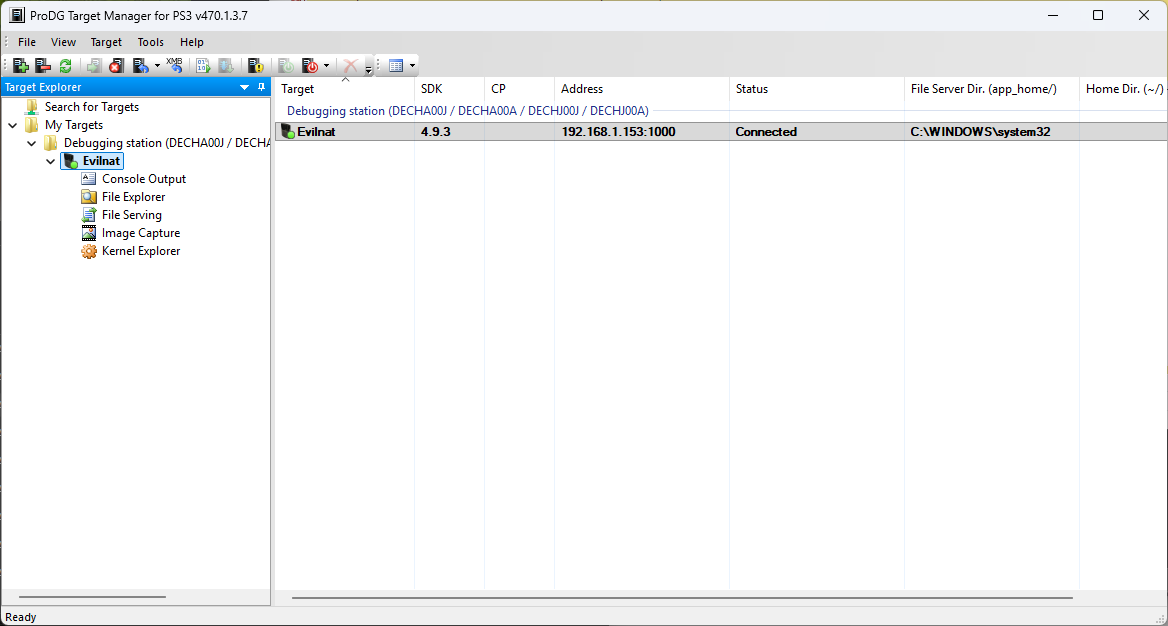Sort by File Server Dir. column header

click(x=991, y=89)
